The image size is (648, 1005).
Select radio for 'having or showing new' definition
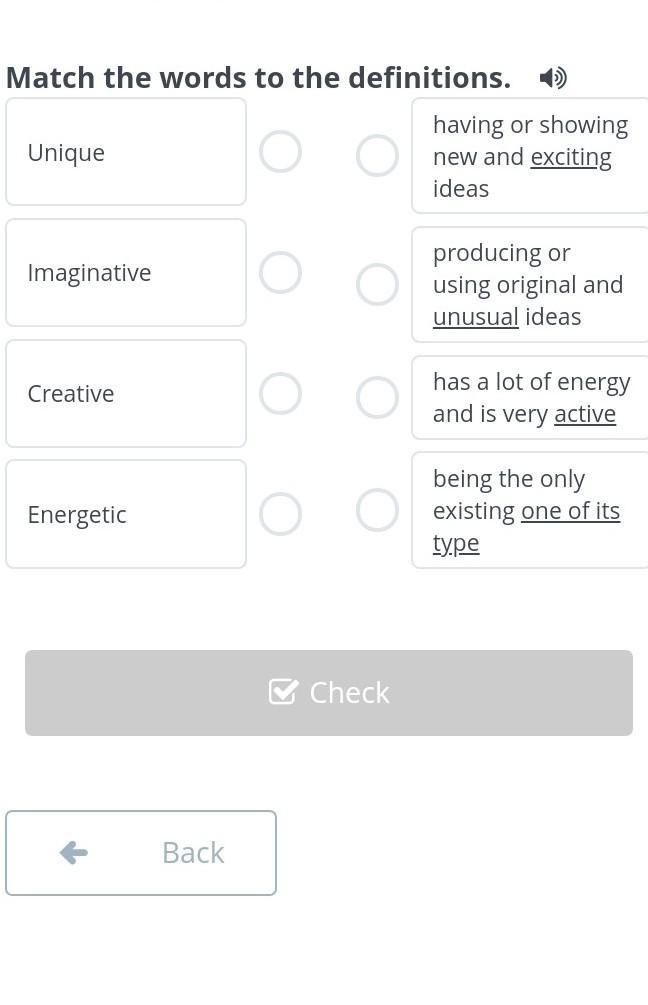click(377, 156)
